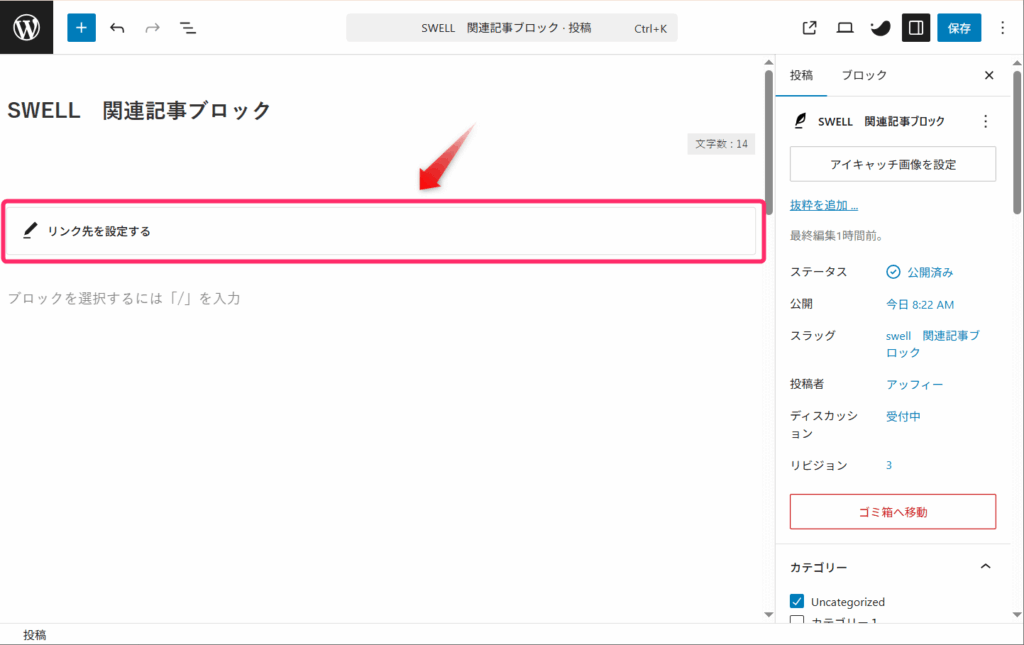Click the pencil icon in link block
This screenshot has height=645, width=1024.
coord(30,230)
